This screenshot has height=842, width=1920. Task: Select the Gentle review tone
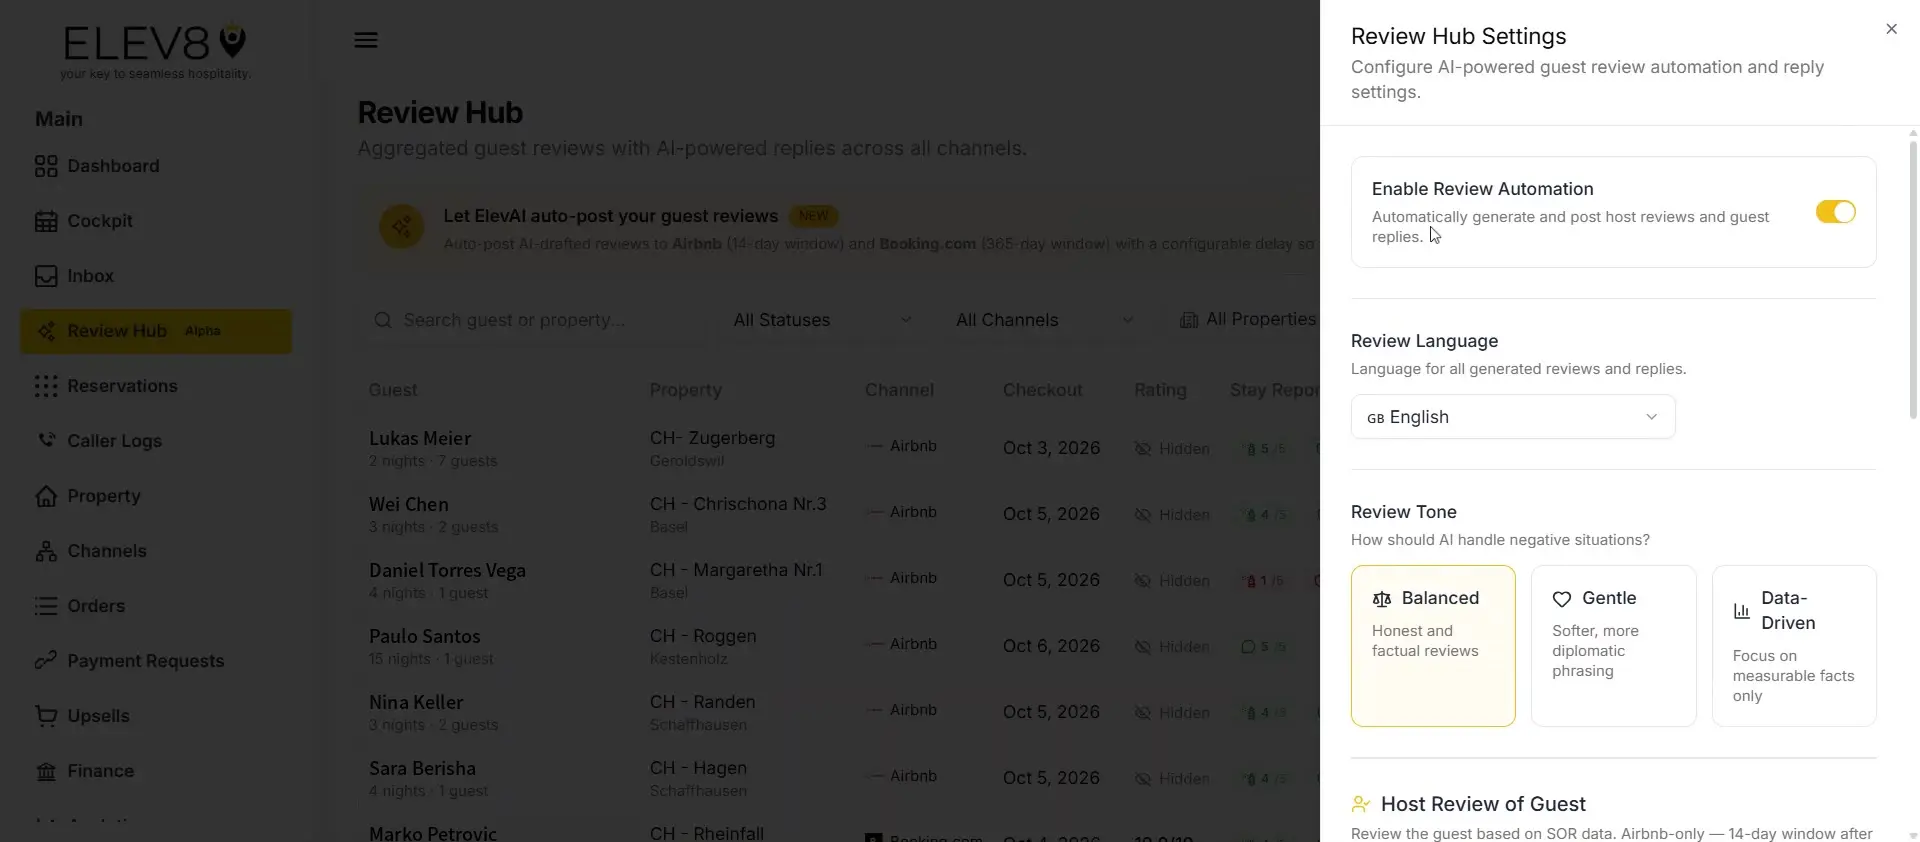click(x=1613, y=646)
